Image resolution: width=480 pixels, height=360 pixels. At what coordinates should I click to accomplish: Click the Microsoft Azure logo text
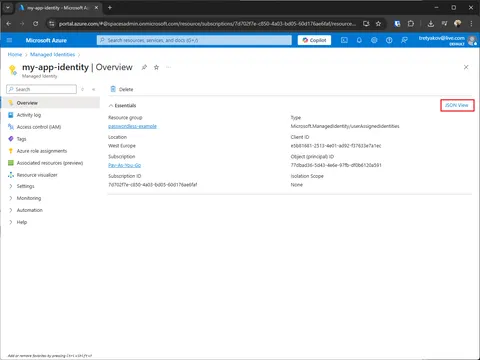[x=46, y=40]
